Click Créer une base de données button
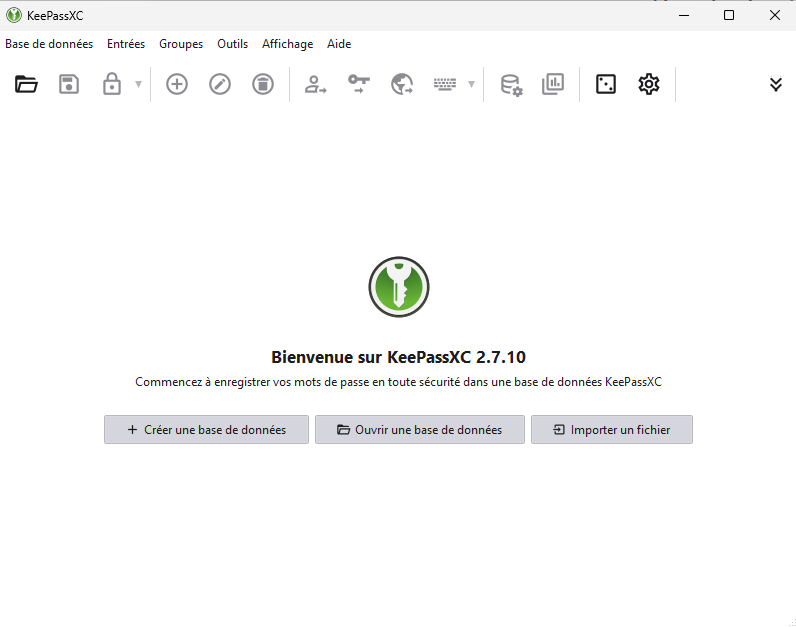 [x=207, y=430]
